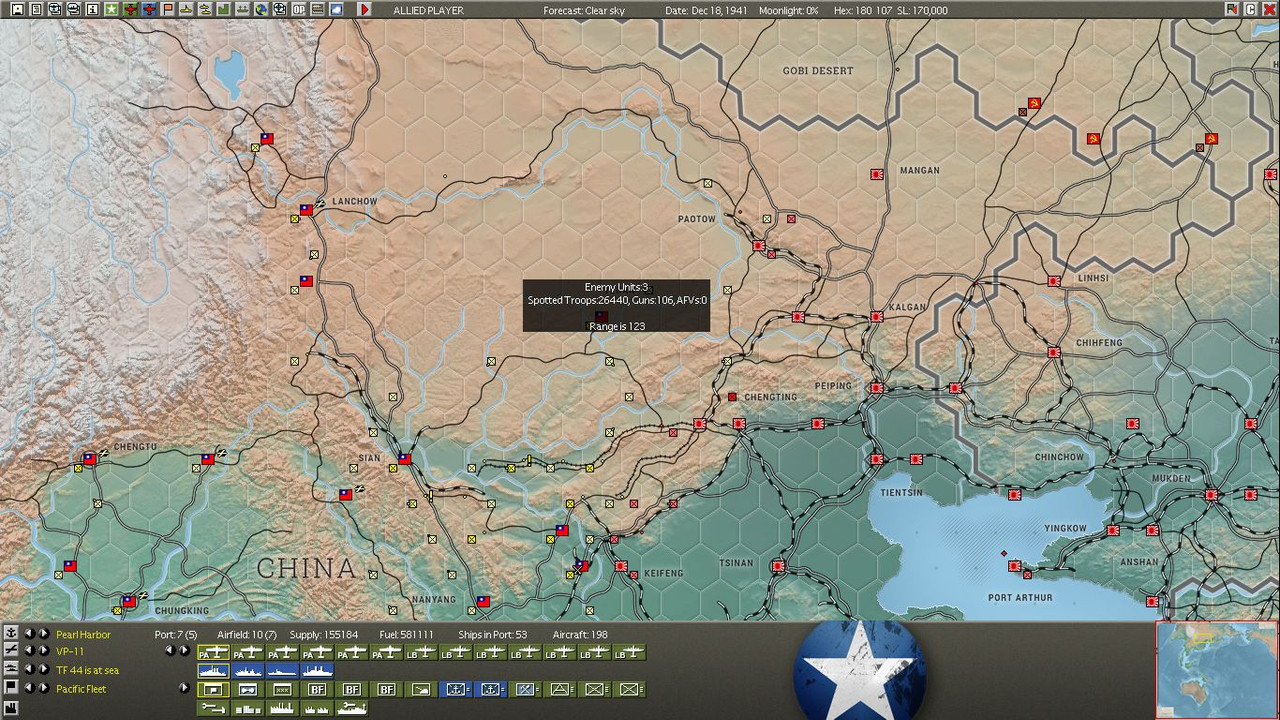The height and width of the screenshot is (720, 1280).
Task: Select the last blue ship task force icon
Action: 317,670
